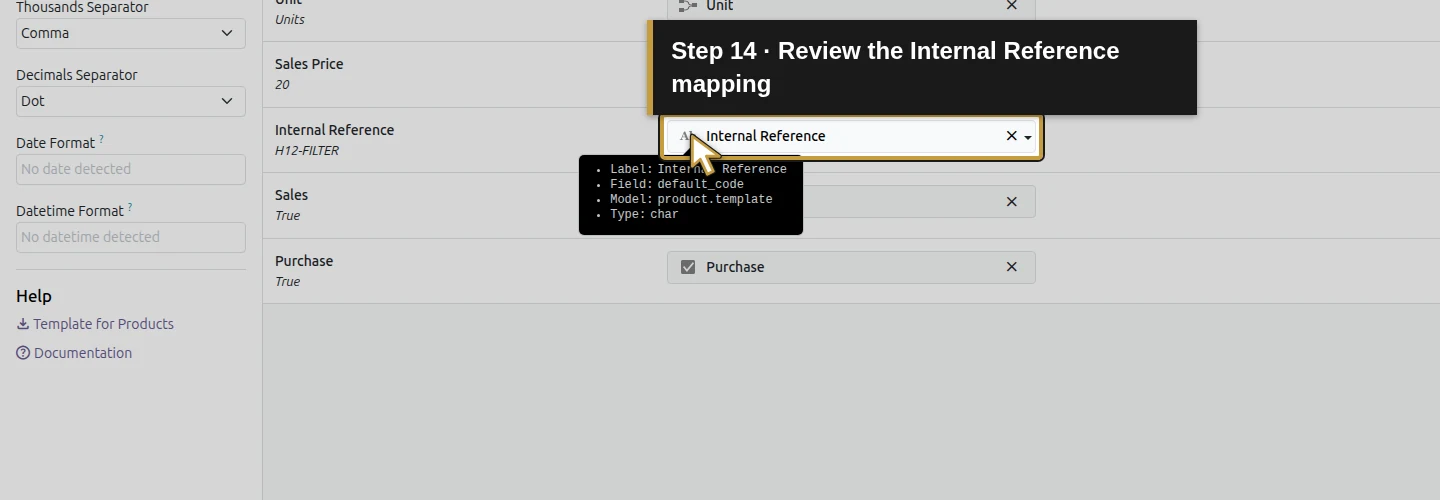
Task: Select the Sales column label
Action: pos(291,195)
